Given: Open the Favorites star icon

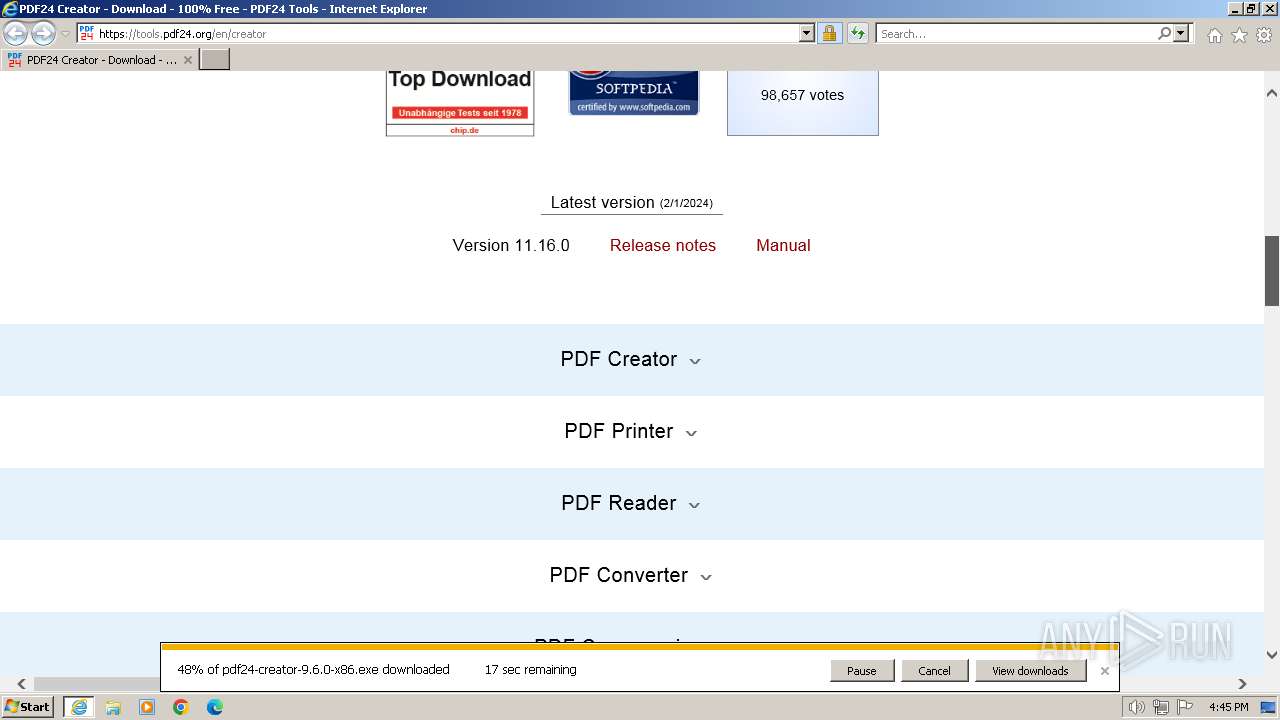Looking at the screenshot, I should pos(1239,35).
